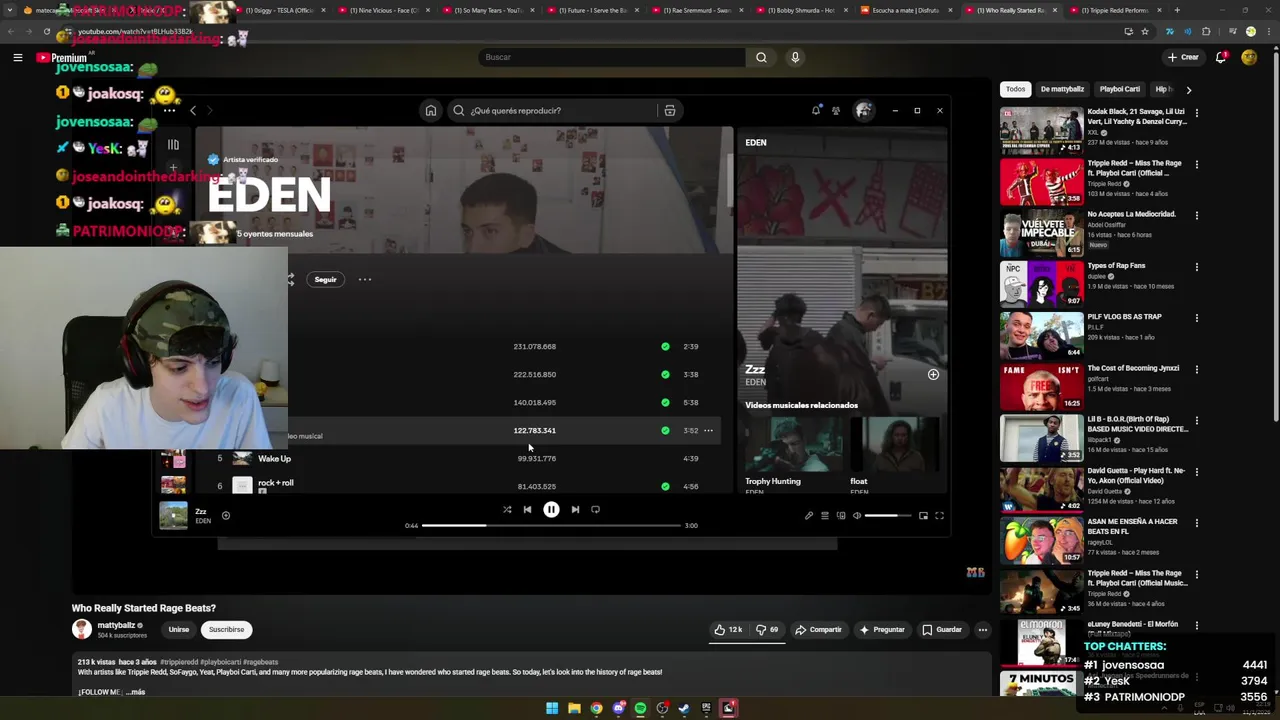Toggle shuffle in Spotify player

click(507, 510)
